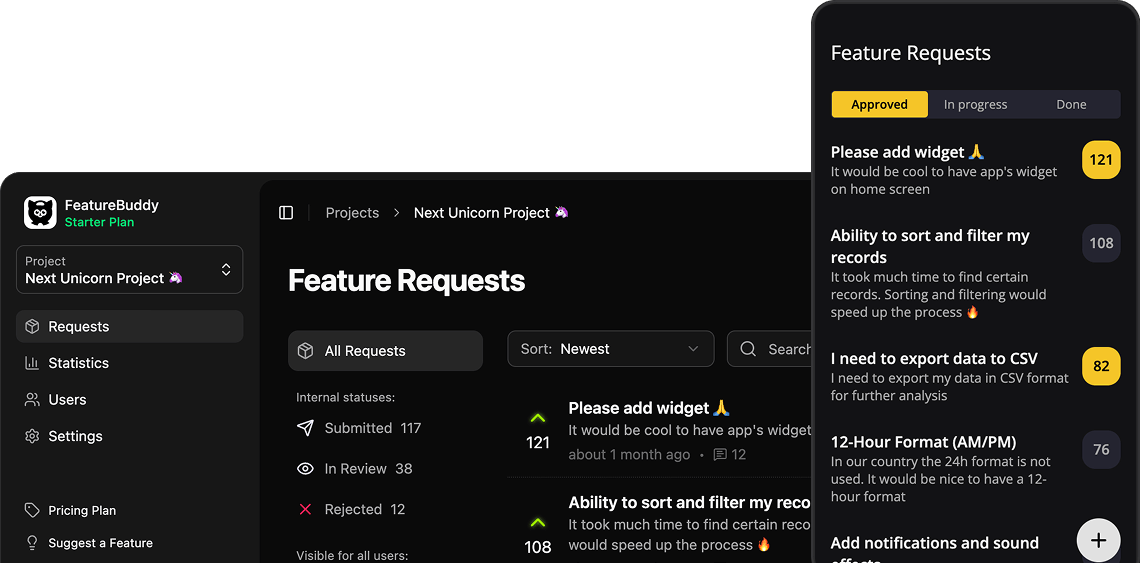Click the FeatureBuddy owl logo icon
The height and width of the screenshot is (563, 1140).
[x=40, y=213]
